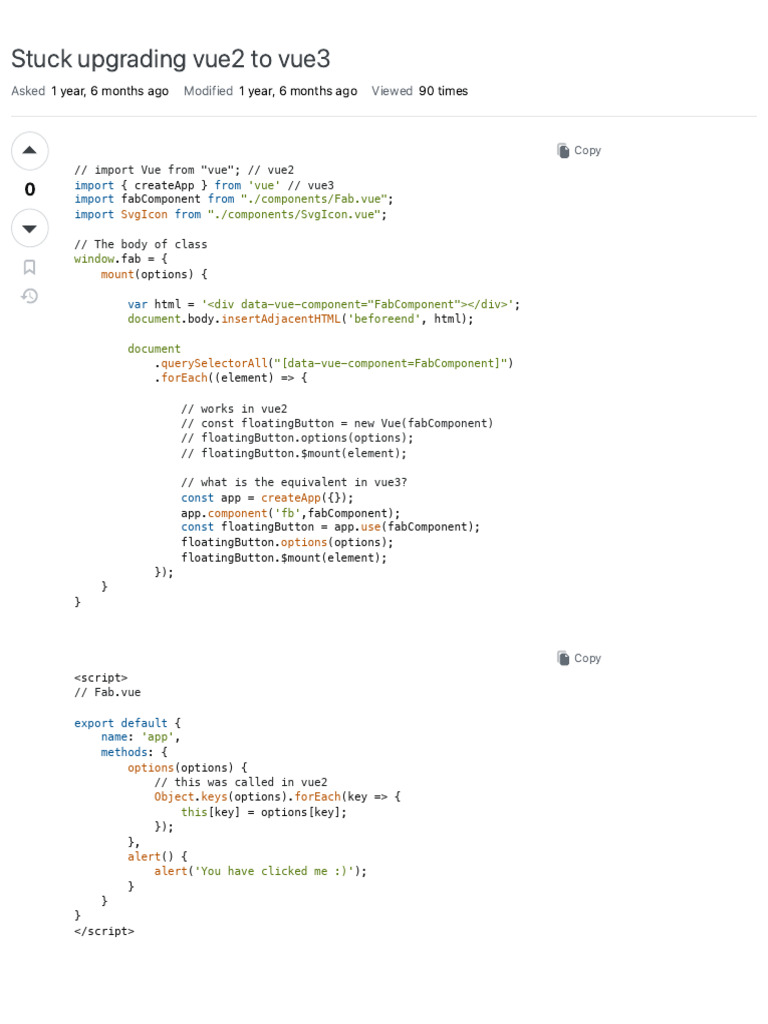Click the "alert() {" method line
The width and height of the screenshot is (768, 1024).
coord(157,856)
